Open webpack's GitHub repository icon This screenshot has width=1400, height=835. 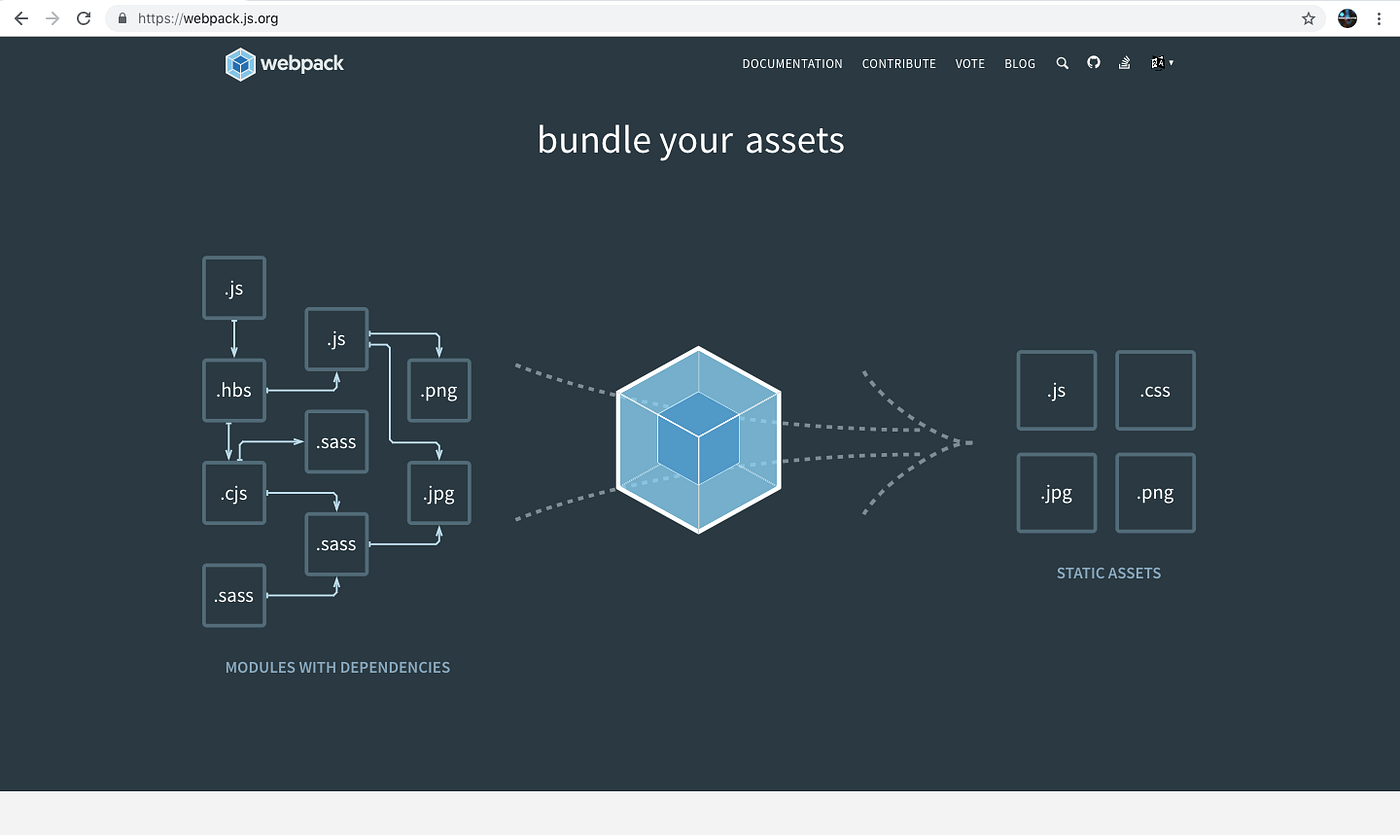click(1093, 63)
